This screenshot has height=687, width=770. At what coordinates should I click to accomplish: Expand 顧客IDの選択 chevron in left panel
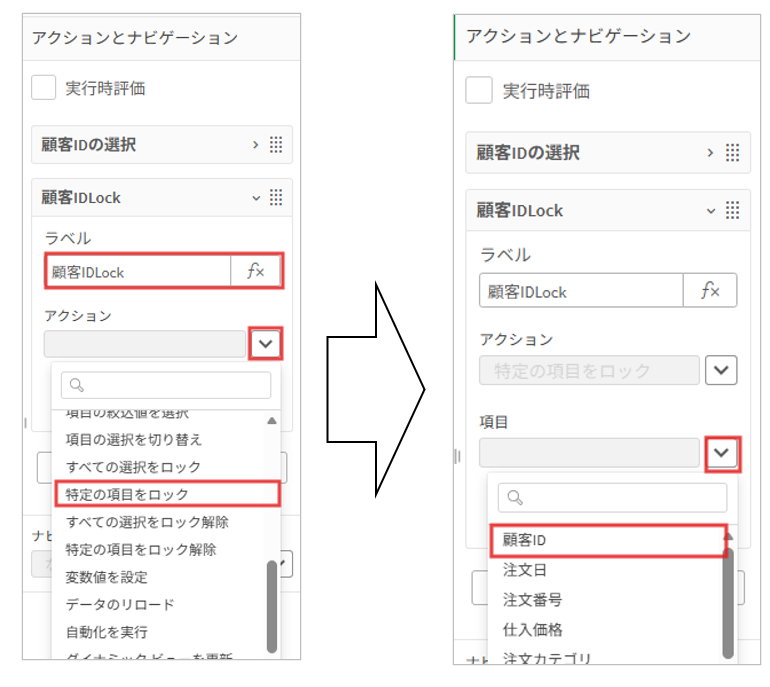[x=256, y=145]
